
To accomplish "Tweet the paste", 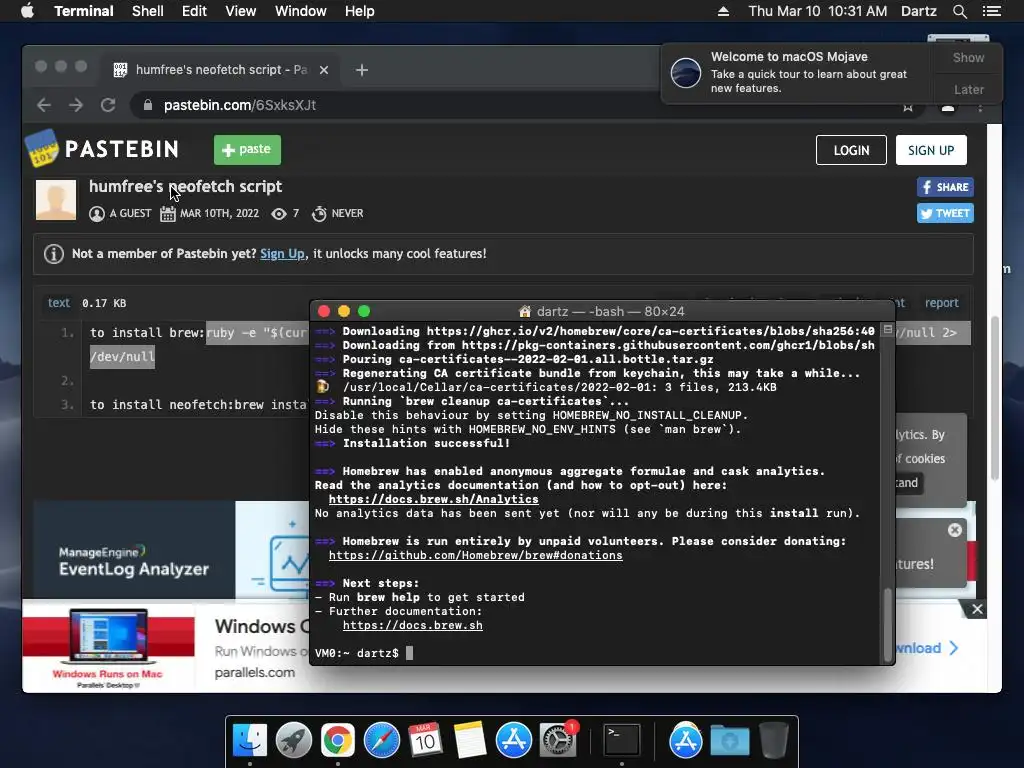I will tap(945, 214).
